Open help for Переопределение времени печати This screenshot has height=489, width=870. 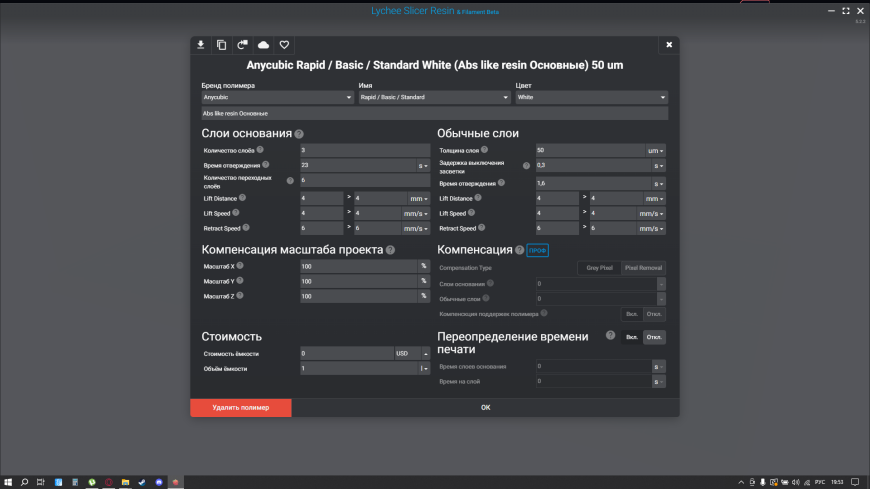tap(610, 335)
